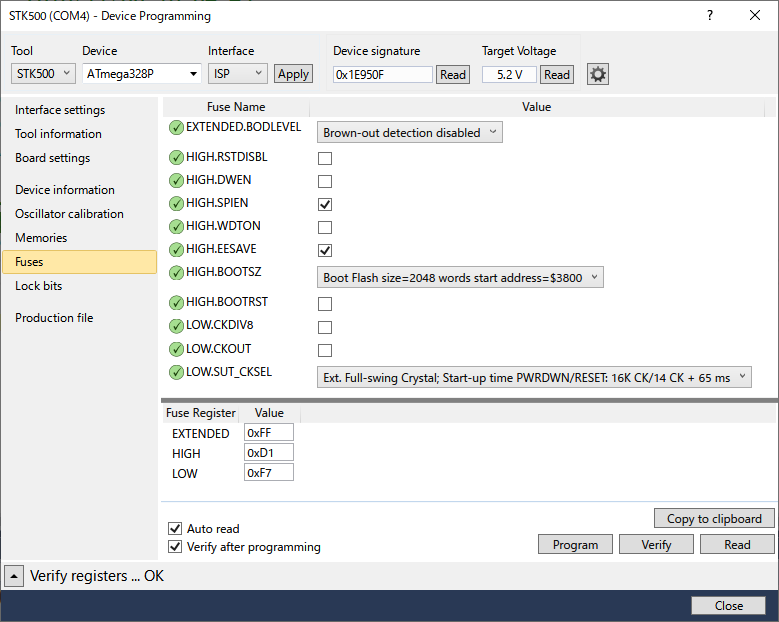Click the status icon beside HIGH.SPIEN
This screenshot has width=779, height=622.
pyautogui.click(x=176, y=204)
